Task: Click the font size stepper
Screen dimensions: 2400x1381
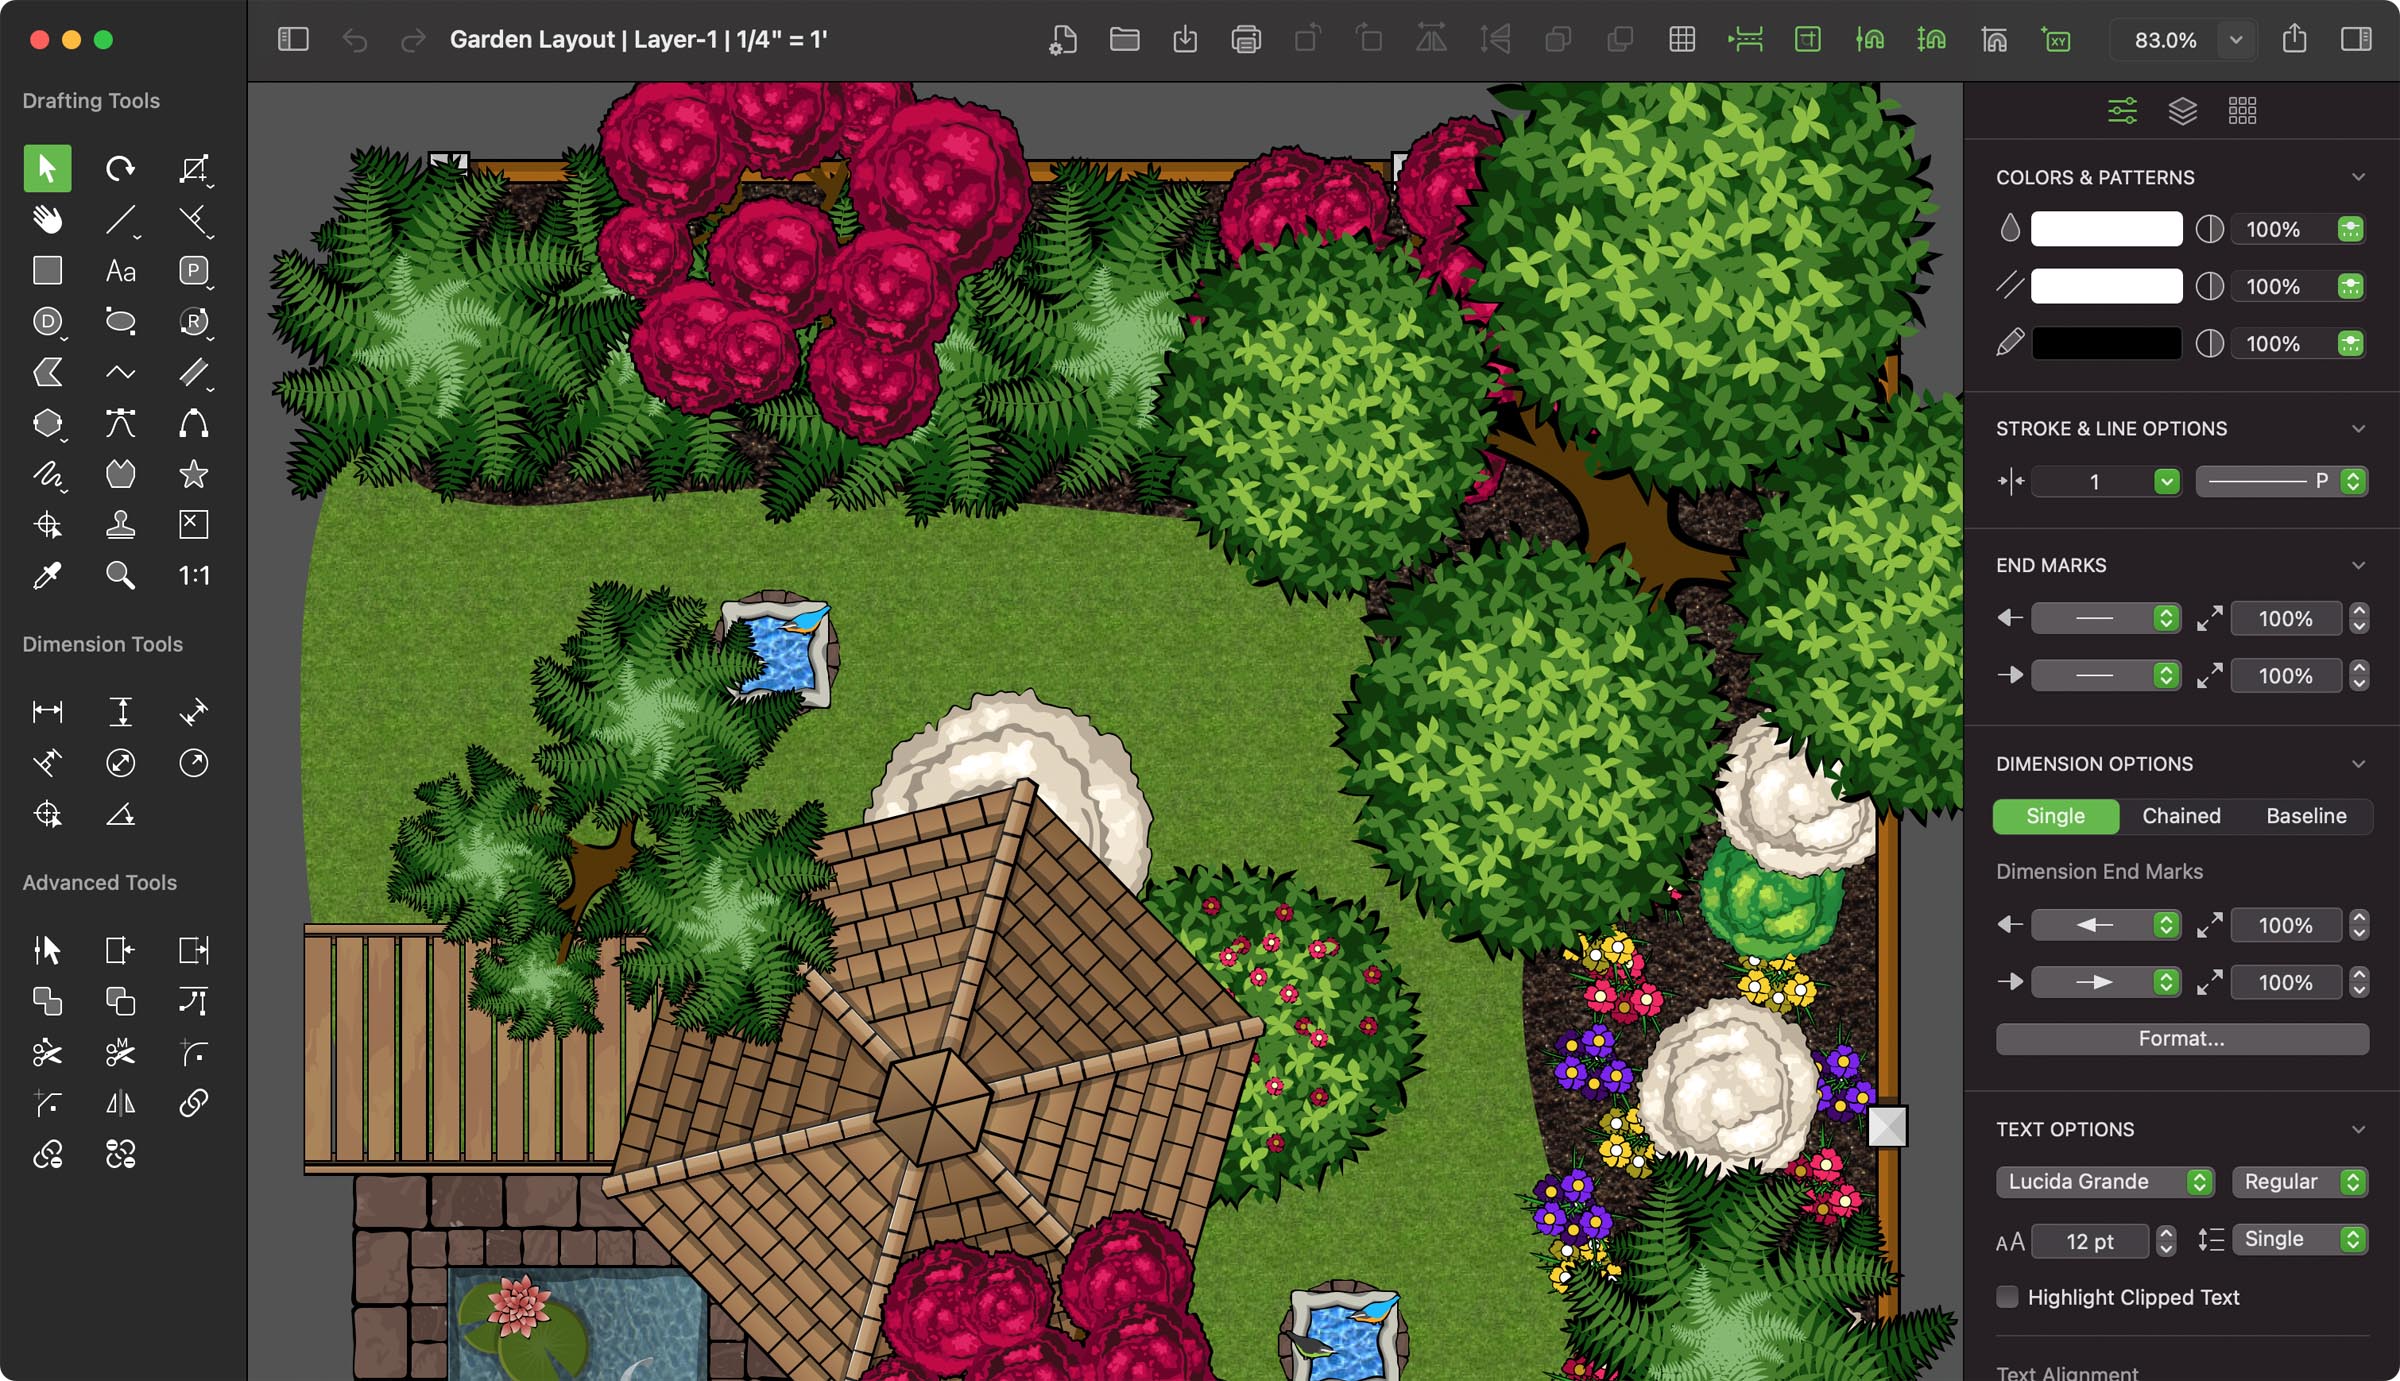Action: point(2165,1241)
